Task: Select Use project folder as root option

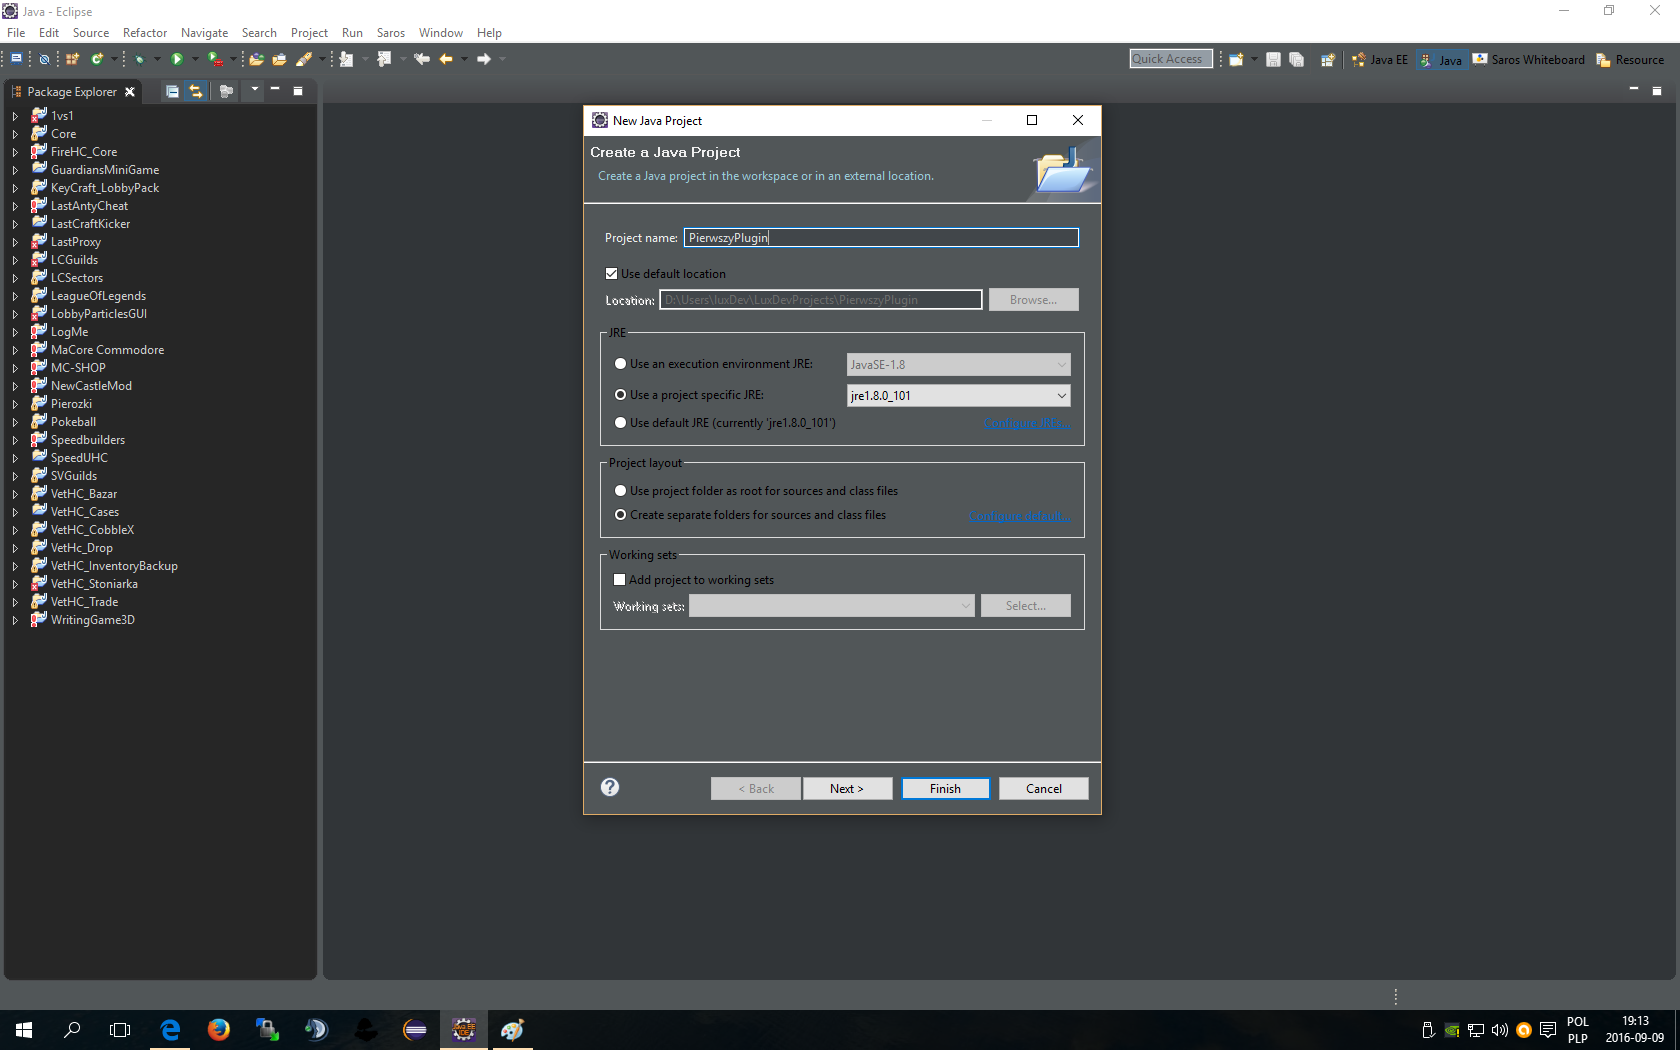Action: (x=621, y=491)
